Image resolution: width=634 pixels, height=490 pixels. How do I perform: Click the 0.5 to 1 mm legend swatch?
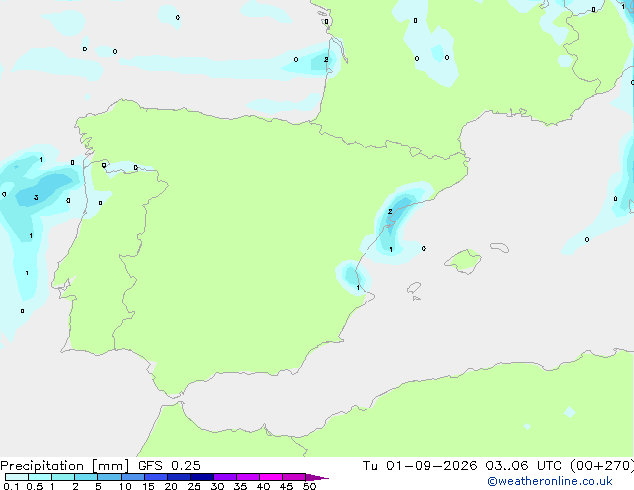[40, 477]
